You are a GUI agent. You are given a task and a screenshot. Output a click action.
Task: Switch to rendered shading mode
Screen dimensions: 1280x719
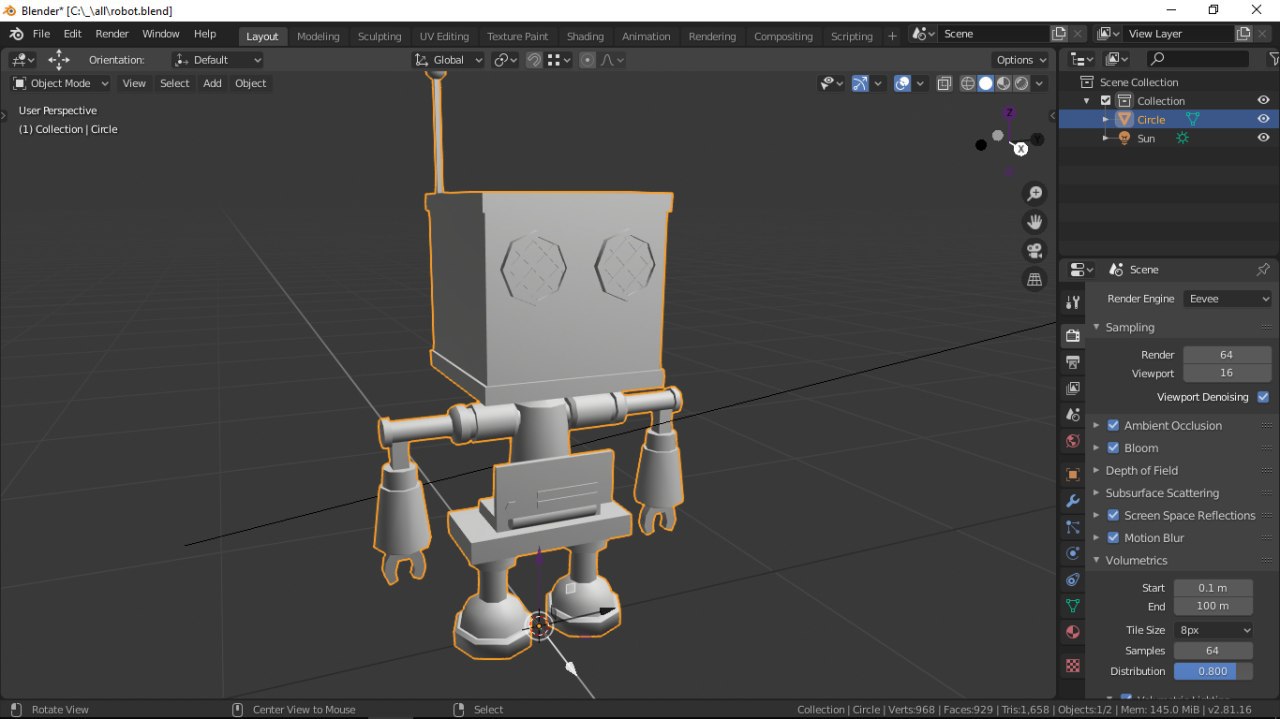click(1021, 83)
